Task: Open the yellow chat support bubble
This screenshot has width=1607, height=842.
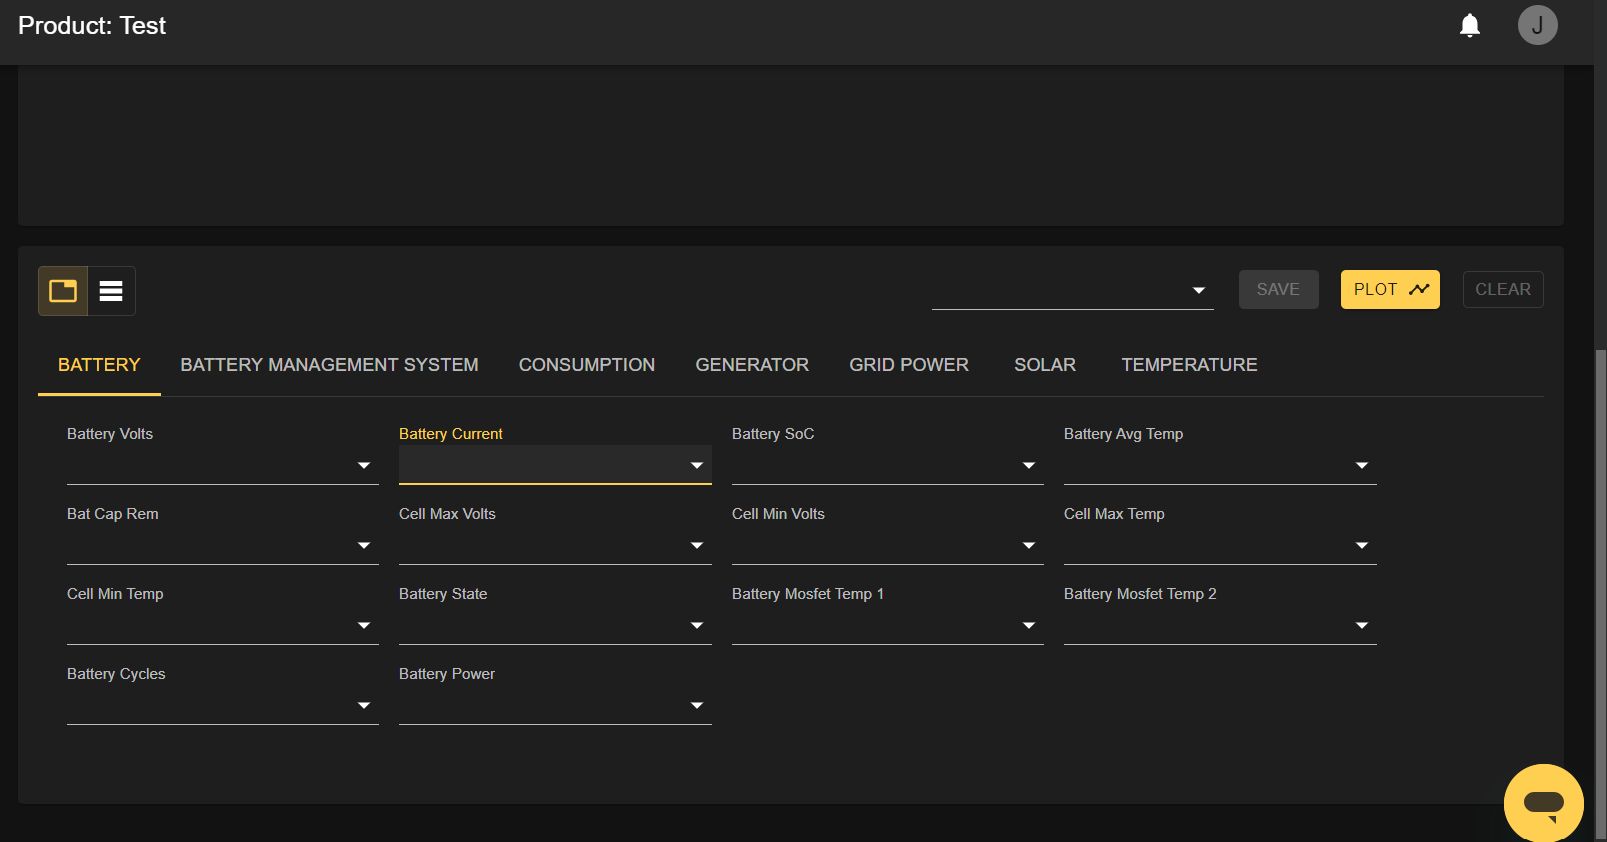Action: [x=1543, y=802]
